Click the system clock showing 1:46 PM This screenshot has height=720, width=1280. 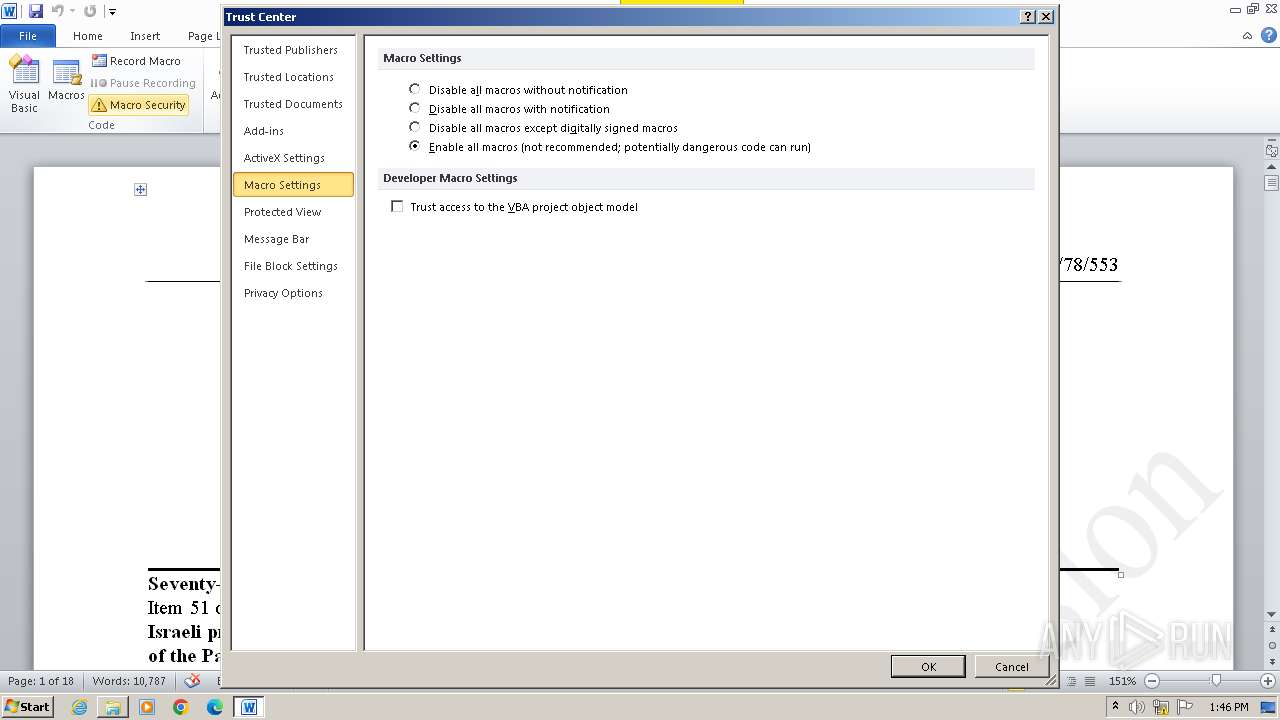coord(1228,707)
